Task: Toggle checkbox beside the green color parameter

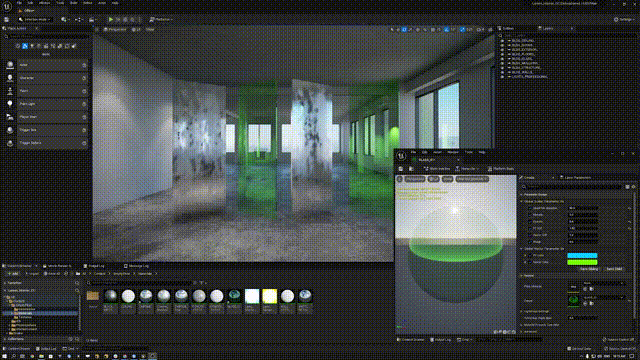Action: [530, 262]
